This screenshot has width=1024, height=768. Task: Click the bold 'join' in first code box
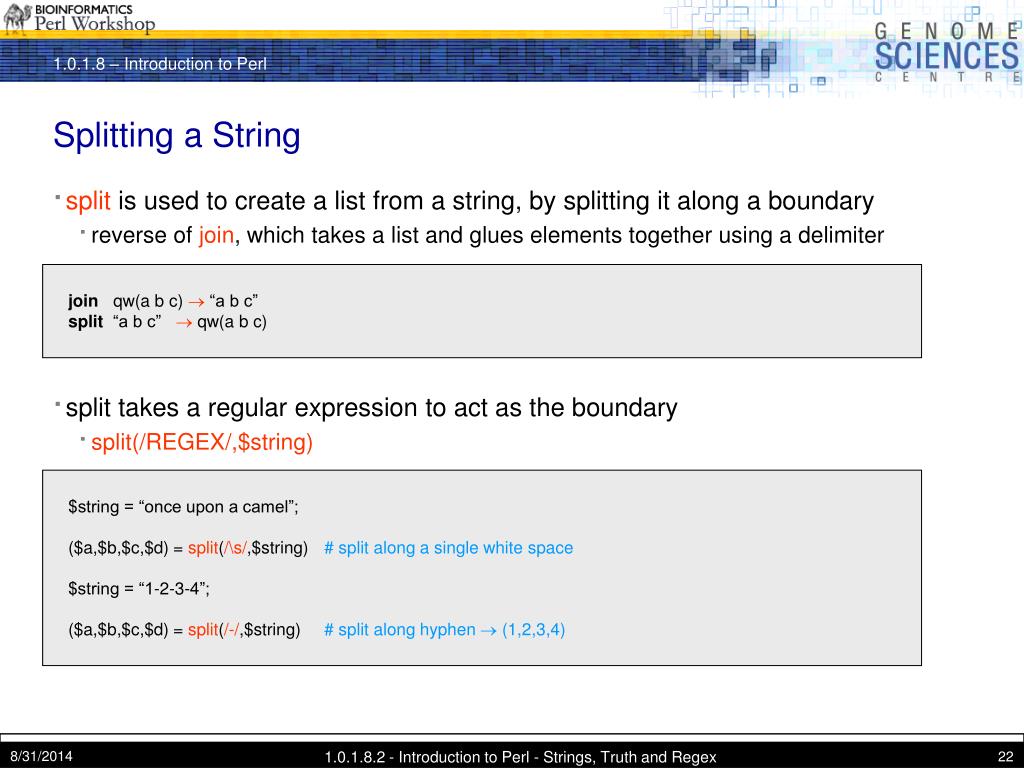tap(83, 301)
